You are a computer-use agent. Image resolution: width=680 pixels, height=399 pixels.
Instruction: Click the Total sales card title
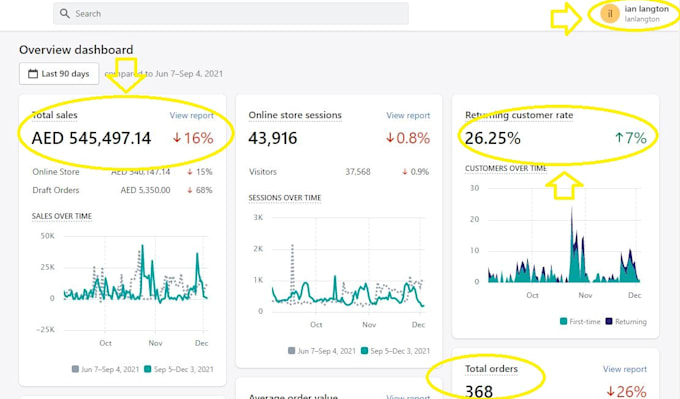(x=55, y=115)
